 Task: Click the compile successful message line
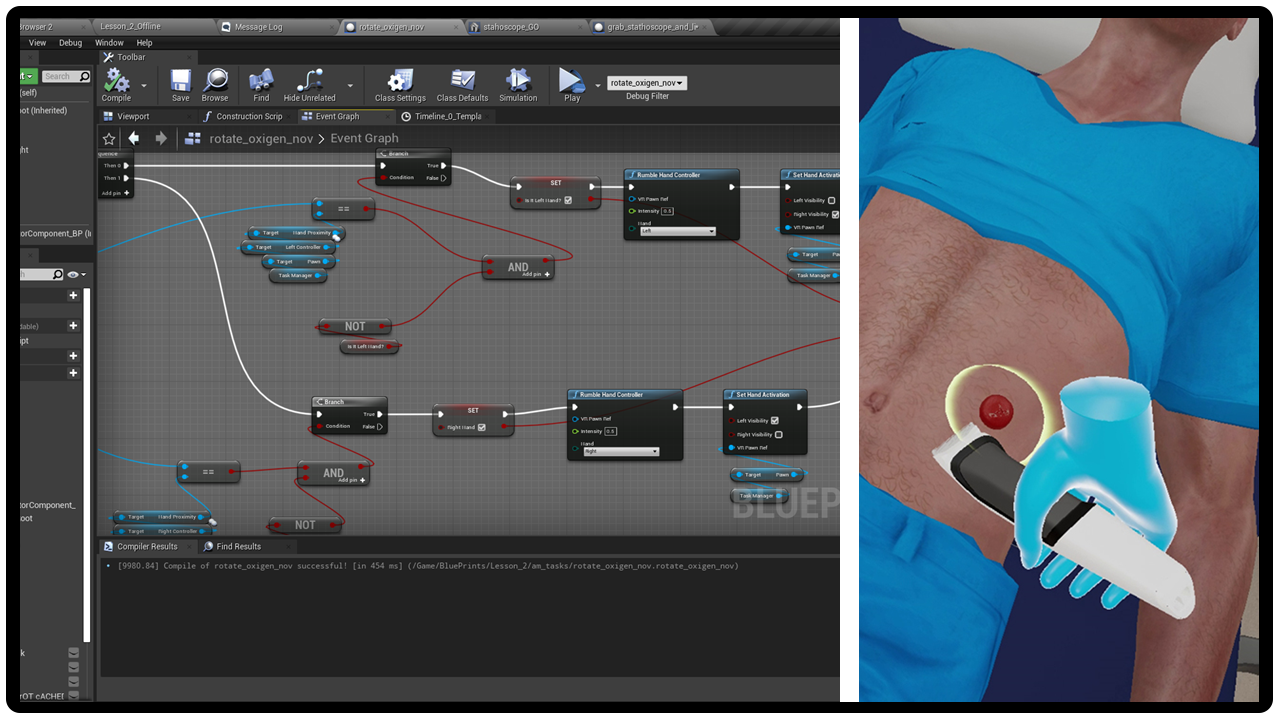coord(428,566)
